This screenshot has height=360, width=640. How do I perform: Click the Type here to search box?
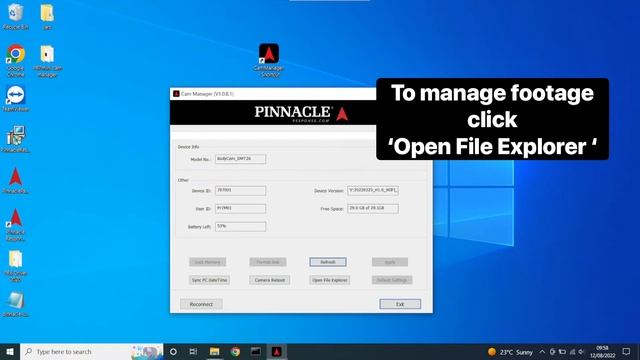coord(92,351)
